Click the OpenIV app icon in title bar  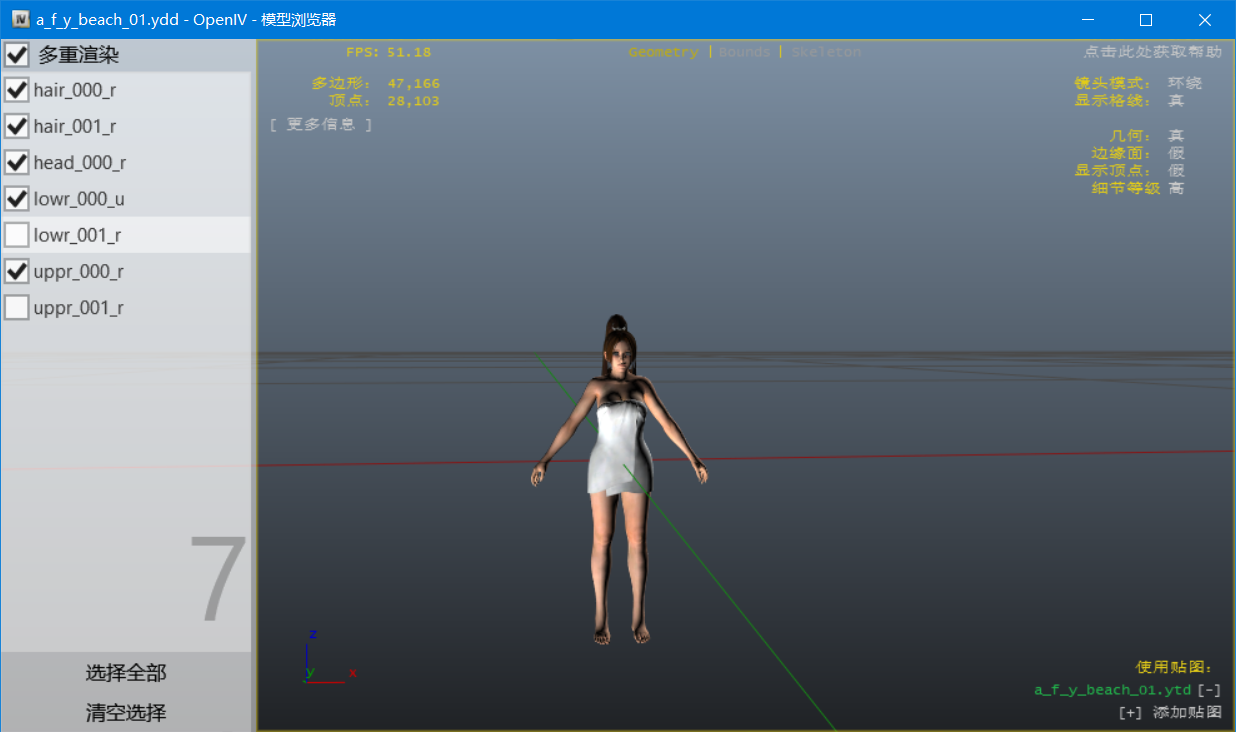20,19
